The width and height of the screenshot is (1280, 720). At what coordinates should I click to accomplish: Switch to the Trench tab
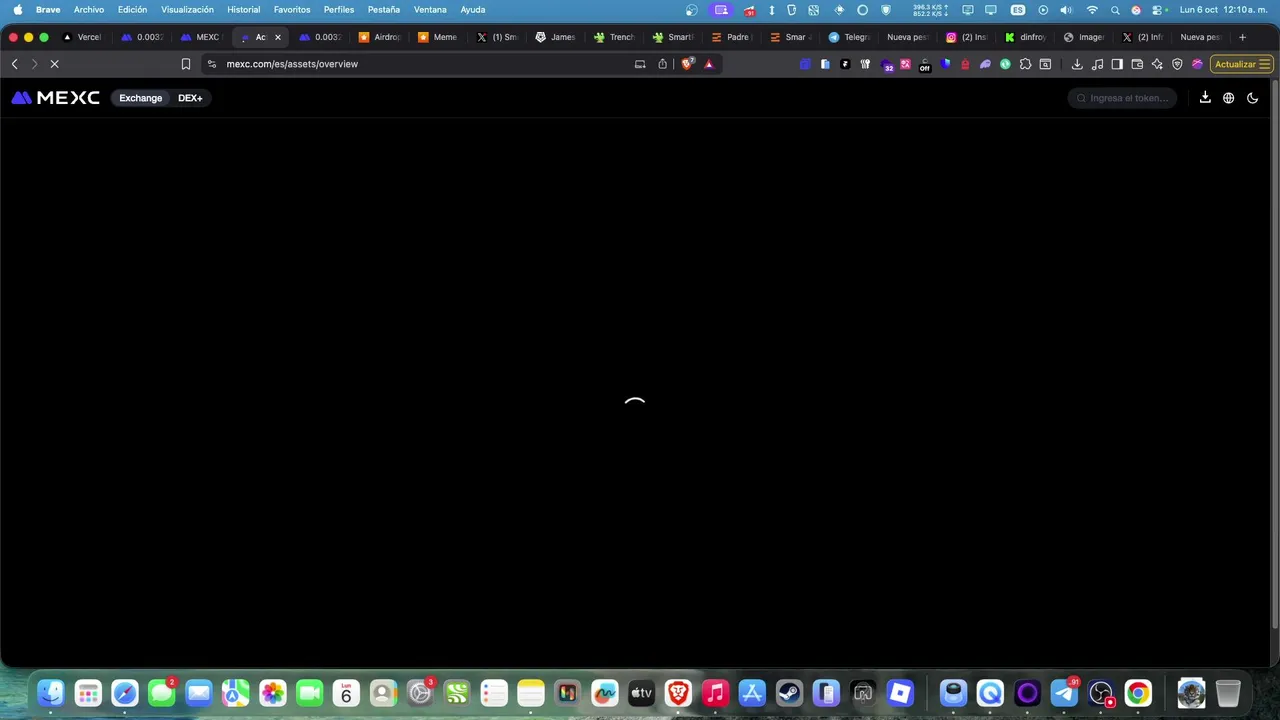coord(615,37)
